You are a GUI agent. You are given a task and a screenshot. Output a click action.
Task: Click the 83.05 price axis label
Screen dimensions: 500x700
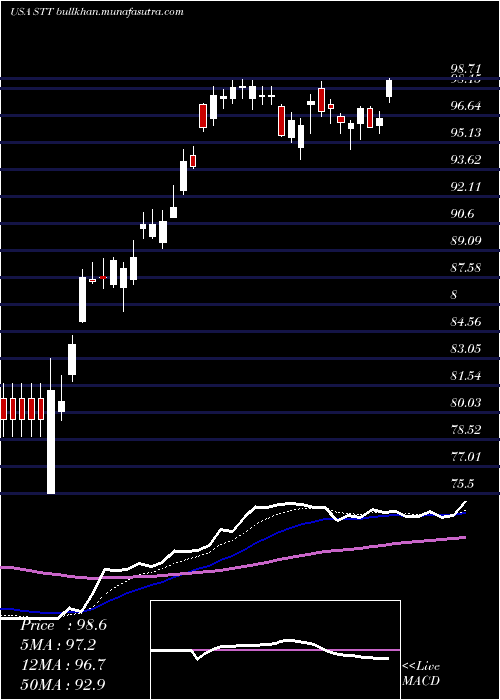point(466,349)
